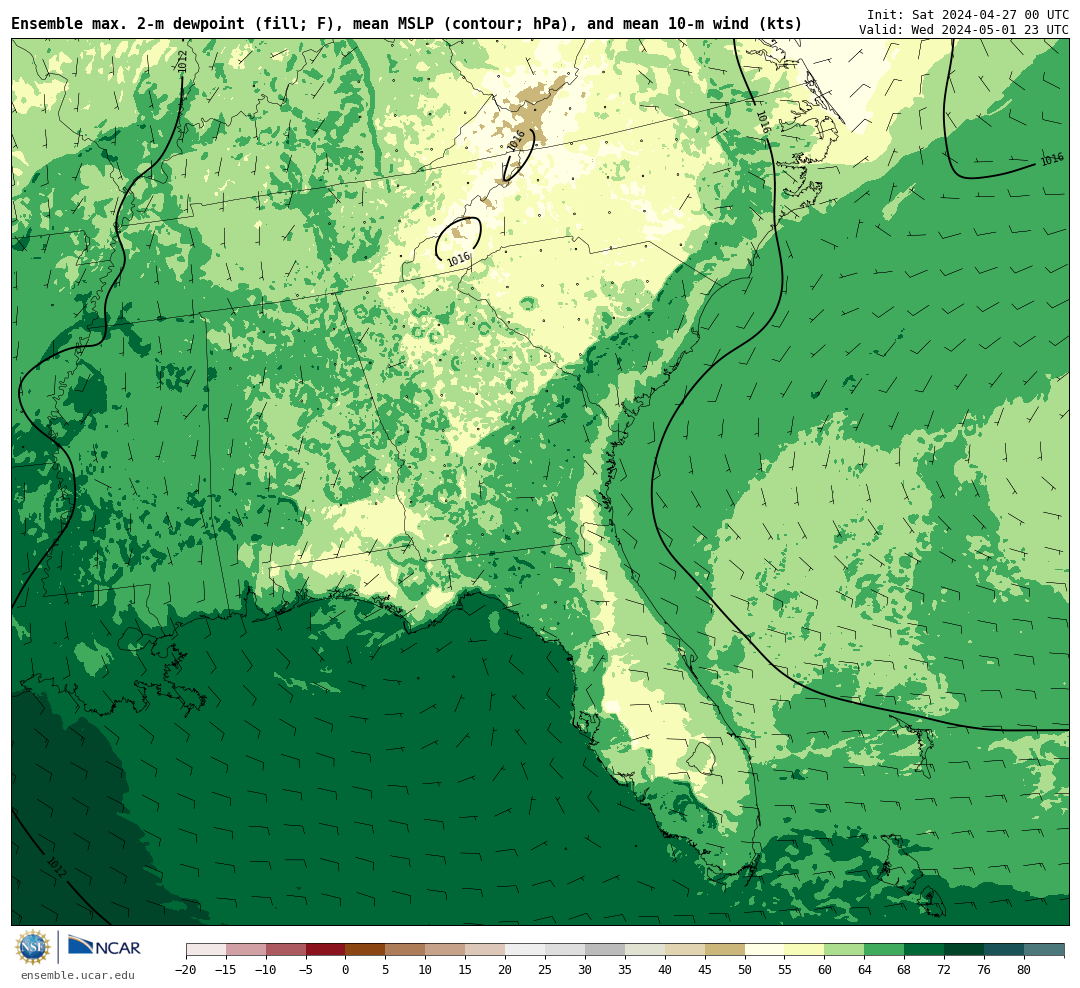Click the 80 colorbar tick label
Screen dimensions: 1080x988
pos(1024,970)
